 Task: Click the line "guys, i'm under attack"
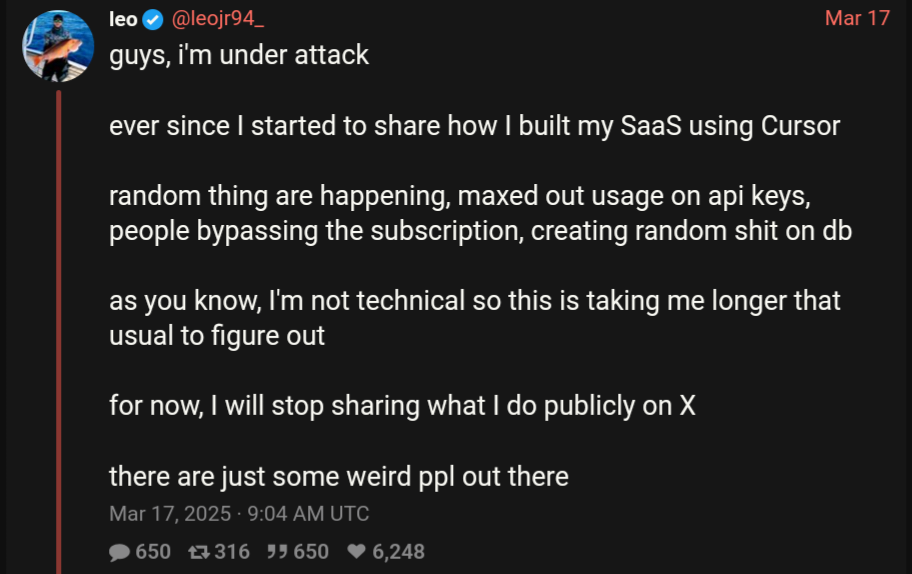coord(239,56)
